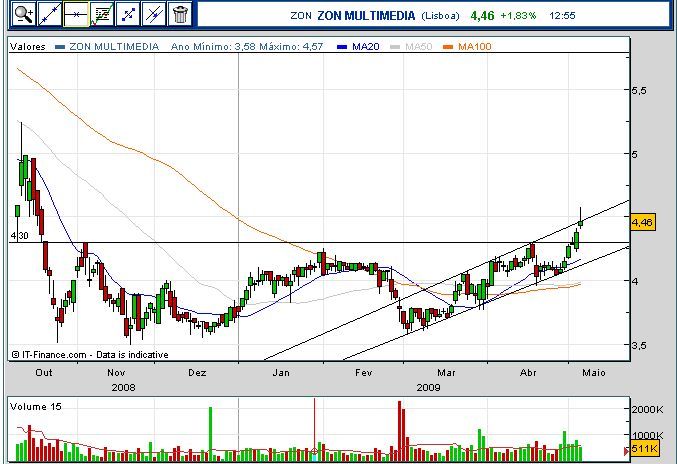The image size is (677, 464).
Task: Click the ZON MULTIMEDIA title text
Action: (366, 16)
